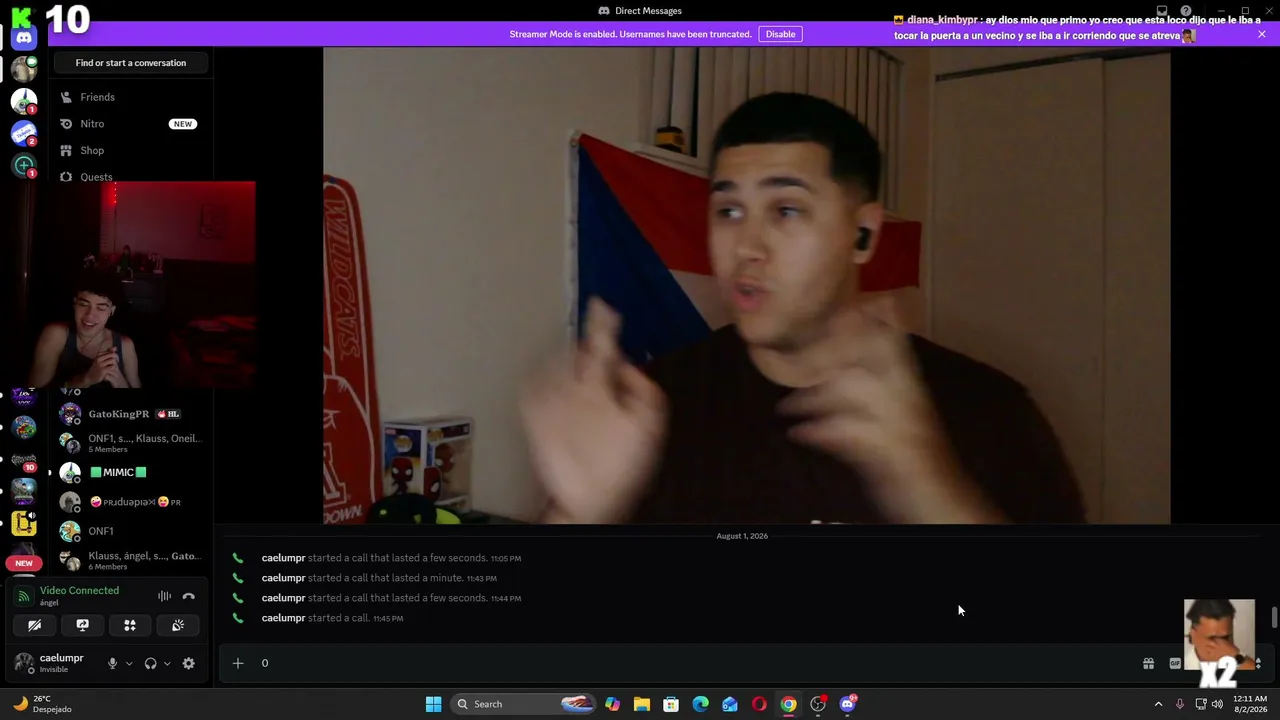Mute the microphone
The height and width of the screenshot is (720, 1280).
(112, 663)
